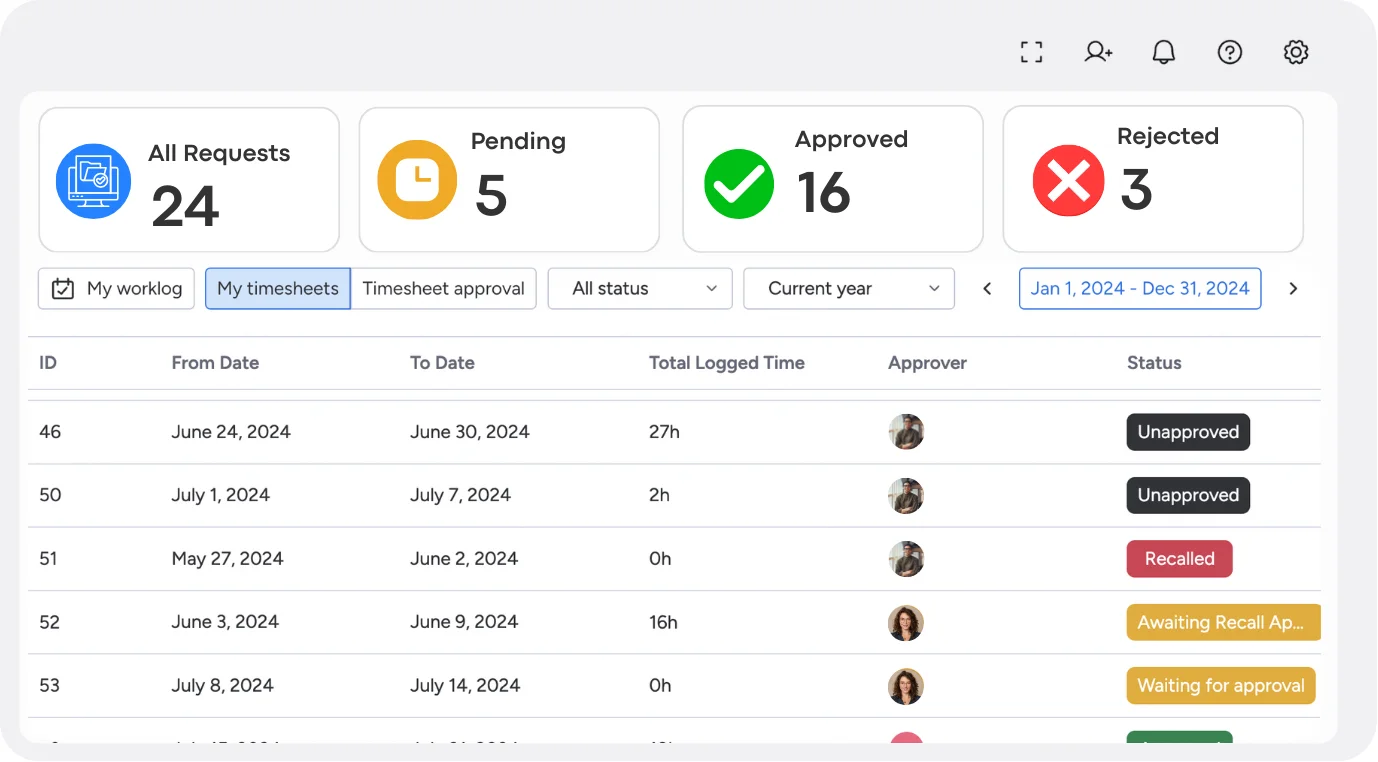The image size is (1378, 762).
Task: Click the All Requests folder icon
Action: click(93, 181)
